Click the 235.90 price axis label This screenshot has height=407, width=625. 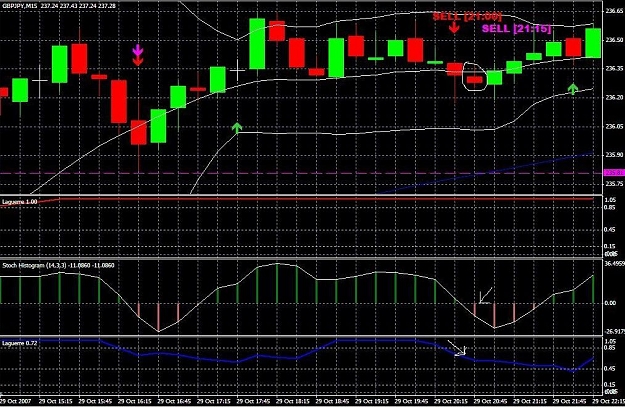(x=614, y=155)
